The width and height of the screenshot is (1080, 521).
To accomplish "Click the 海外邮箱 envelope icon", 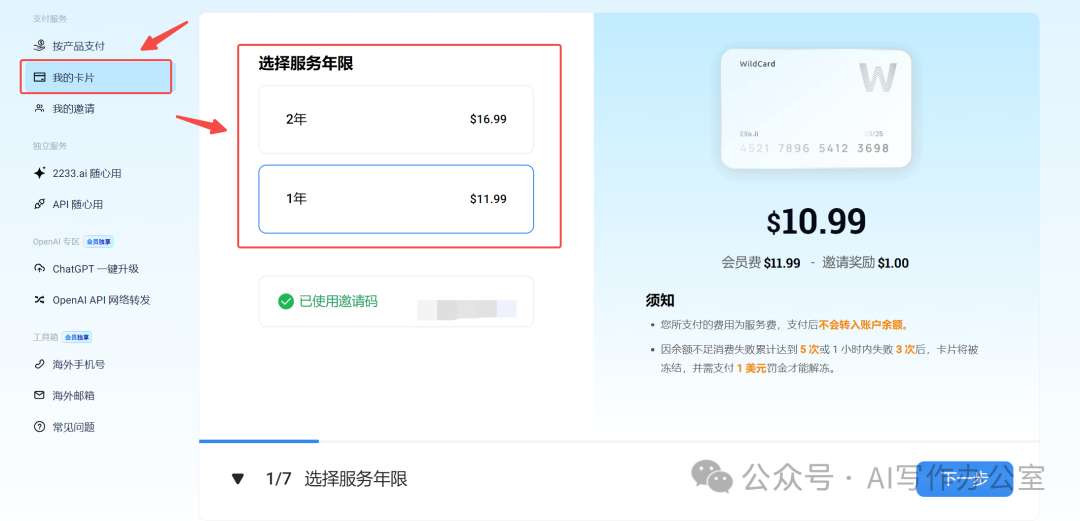I will click(x=39, y=395).
